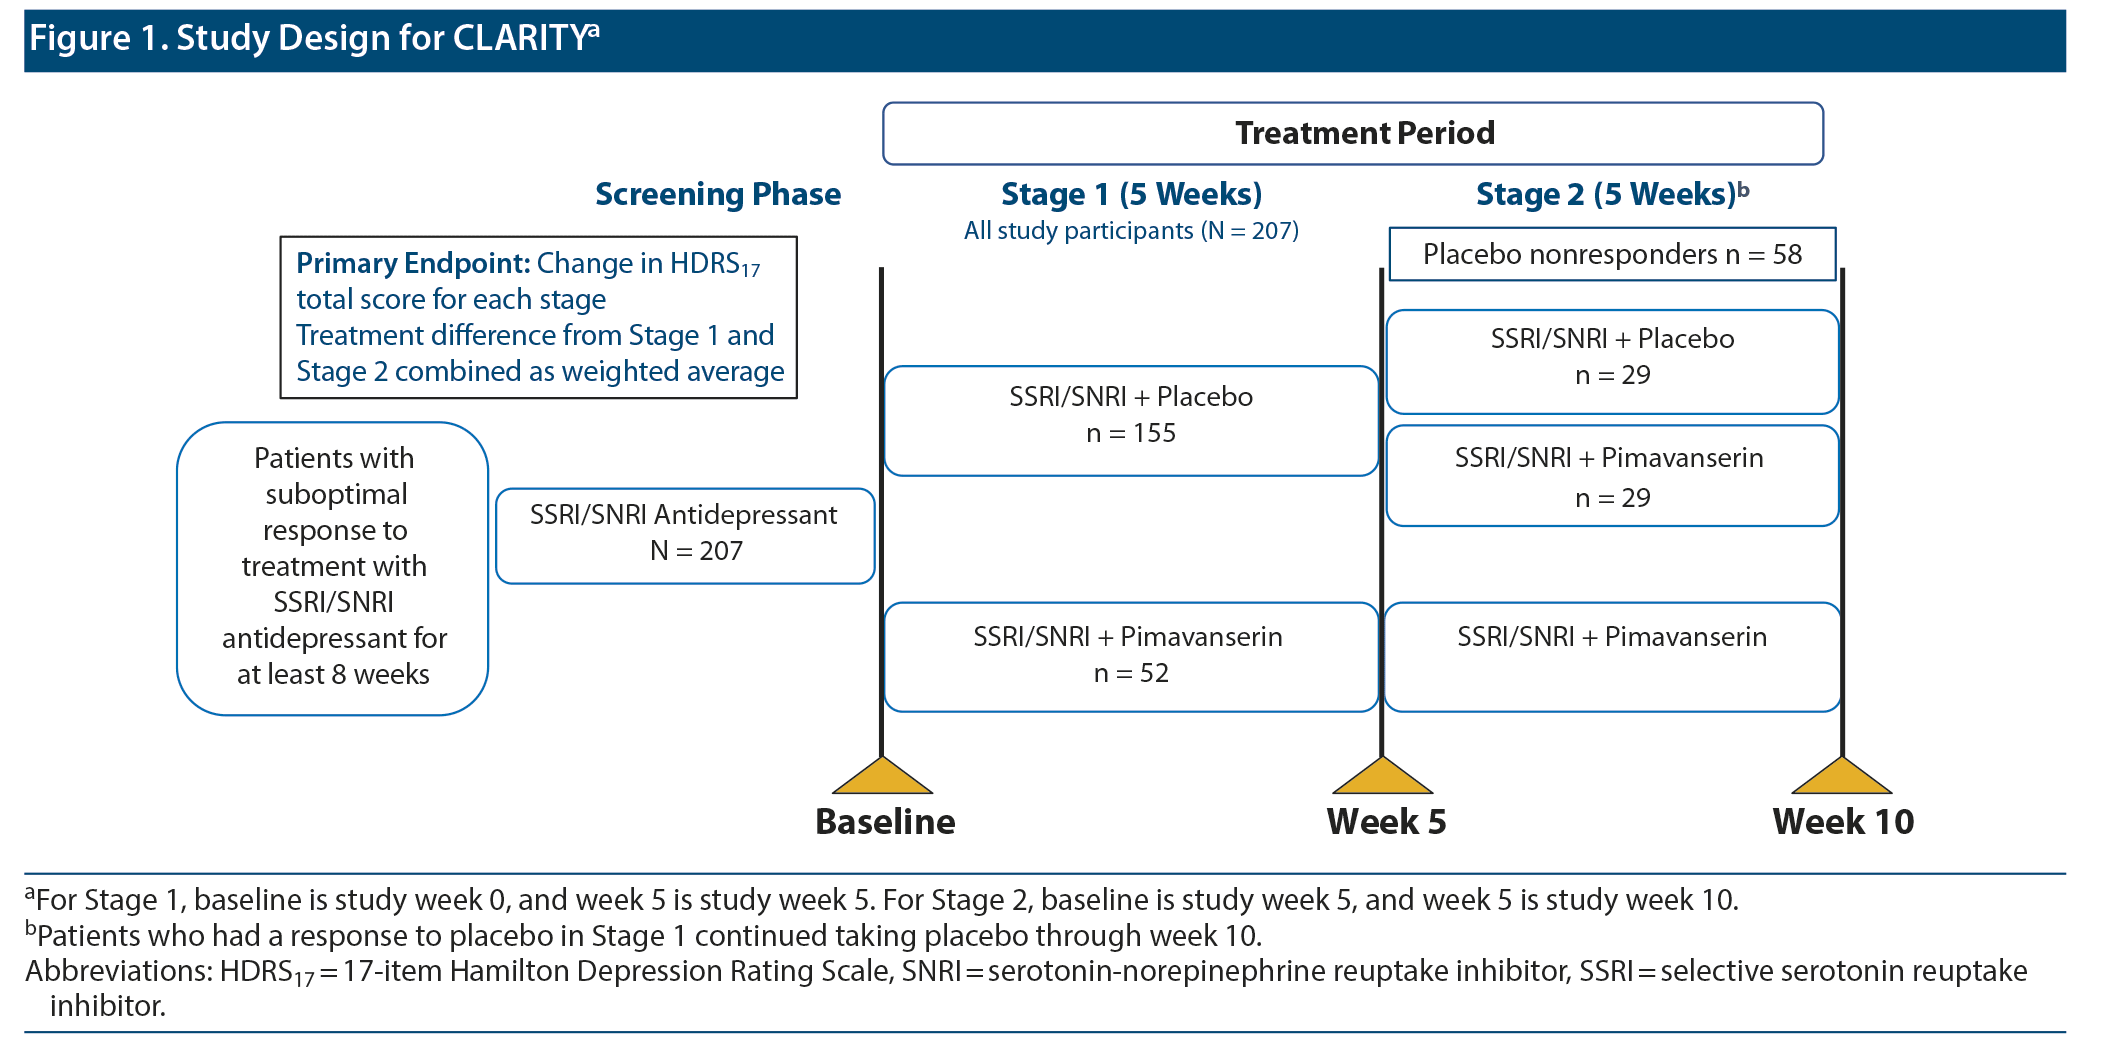Click the Abbreviations footnote line
Viewport: 2101px width, 1052px height.
coord(1026,971)
